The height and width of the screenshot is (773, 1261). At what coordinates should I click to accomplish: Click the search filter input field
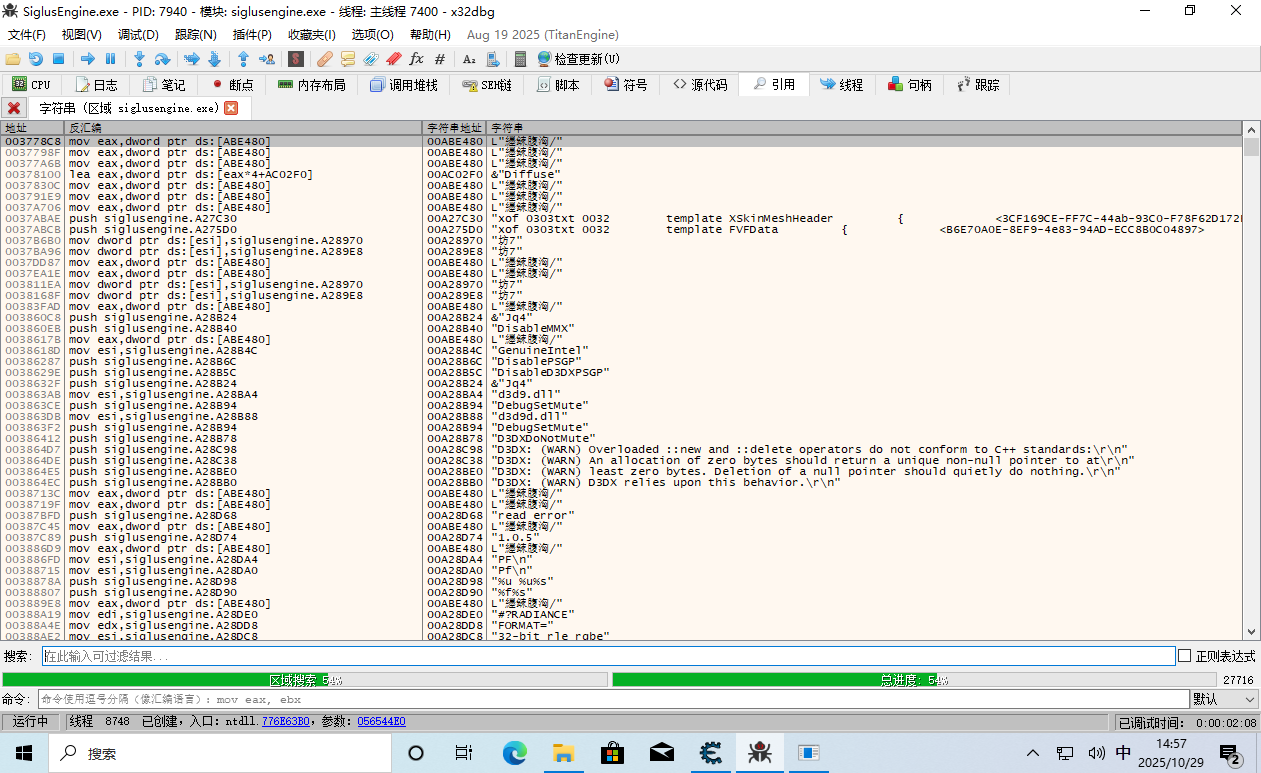click(608, 656)
